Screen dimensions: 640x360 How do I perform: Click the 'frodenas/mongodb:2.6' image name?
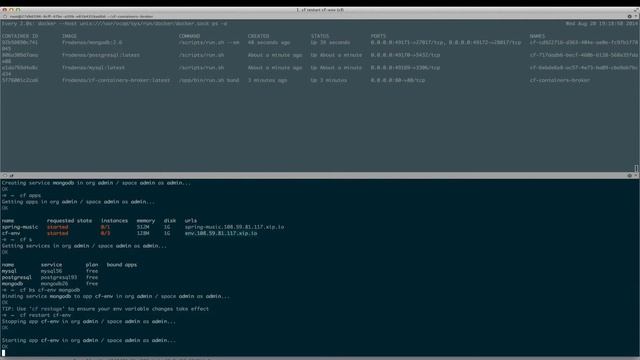tap(92, 42)
